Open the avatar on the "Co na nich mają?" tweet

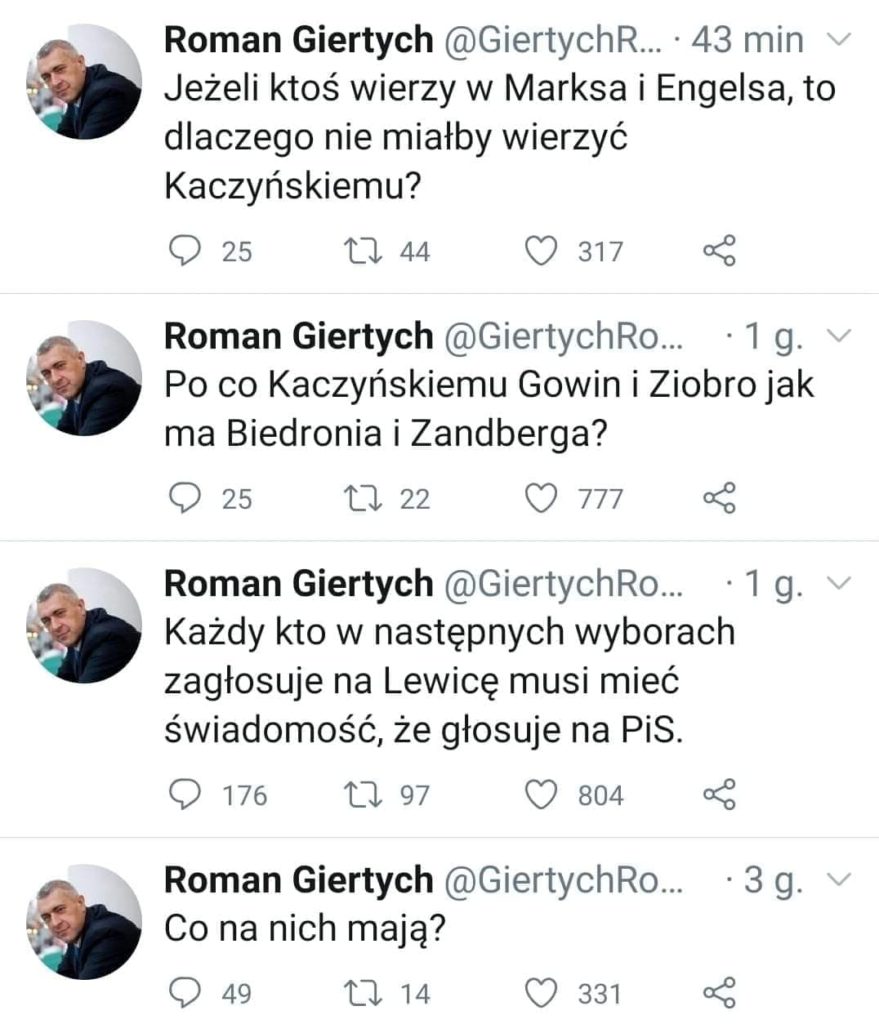click(x=84, y=922)
